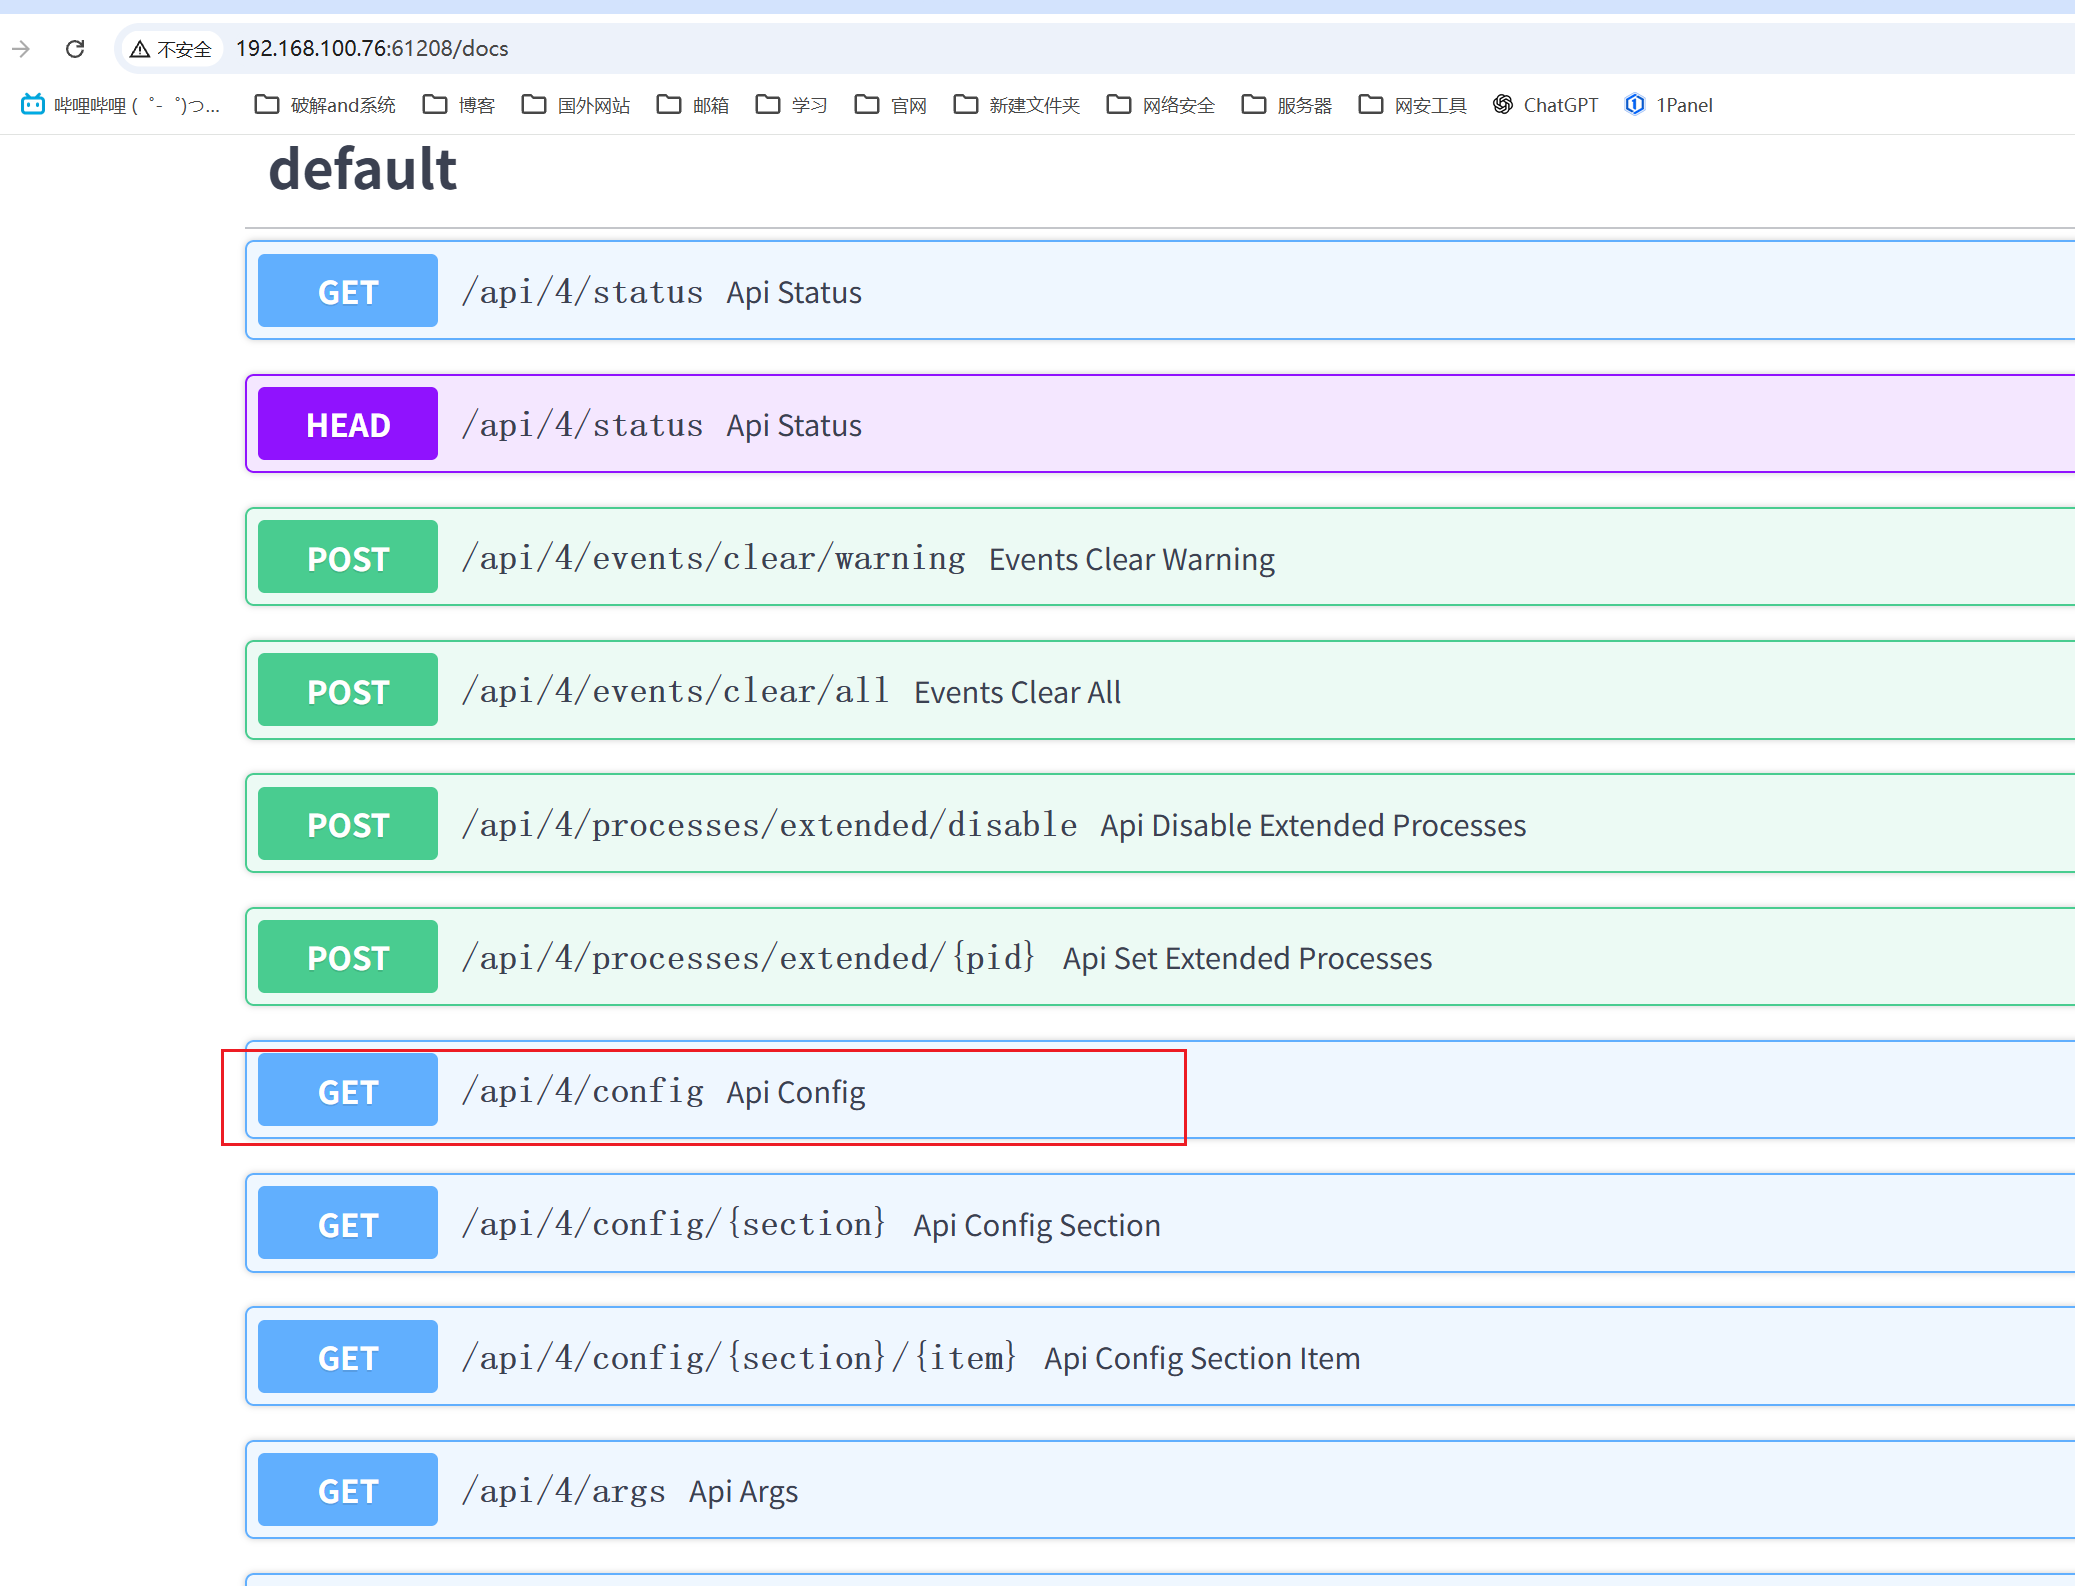The image size is (2075, 1586).
Task: Click the browser reload icon
Action: 75,48
